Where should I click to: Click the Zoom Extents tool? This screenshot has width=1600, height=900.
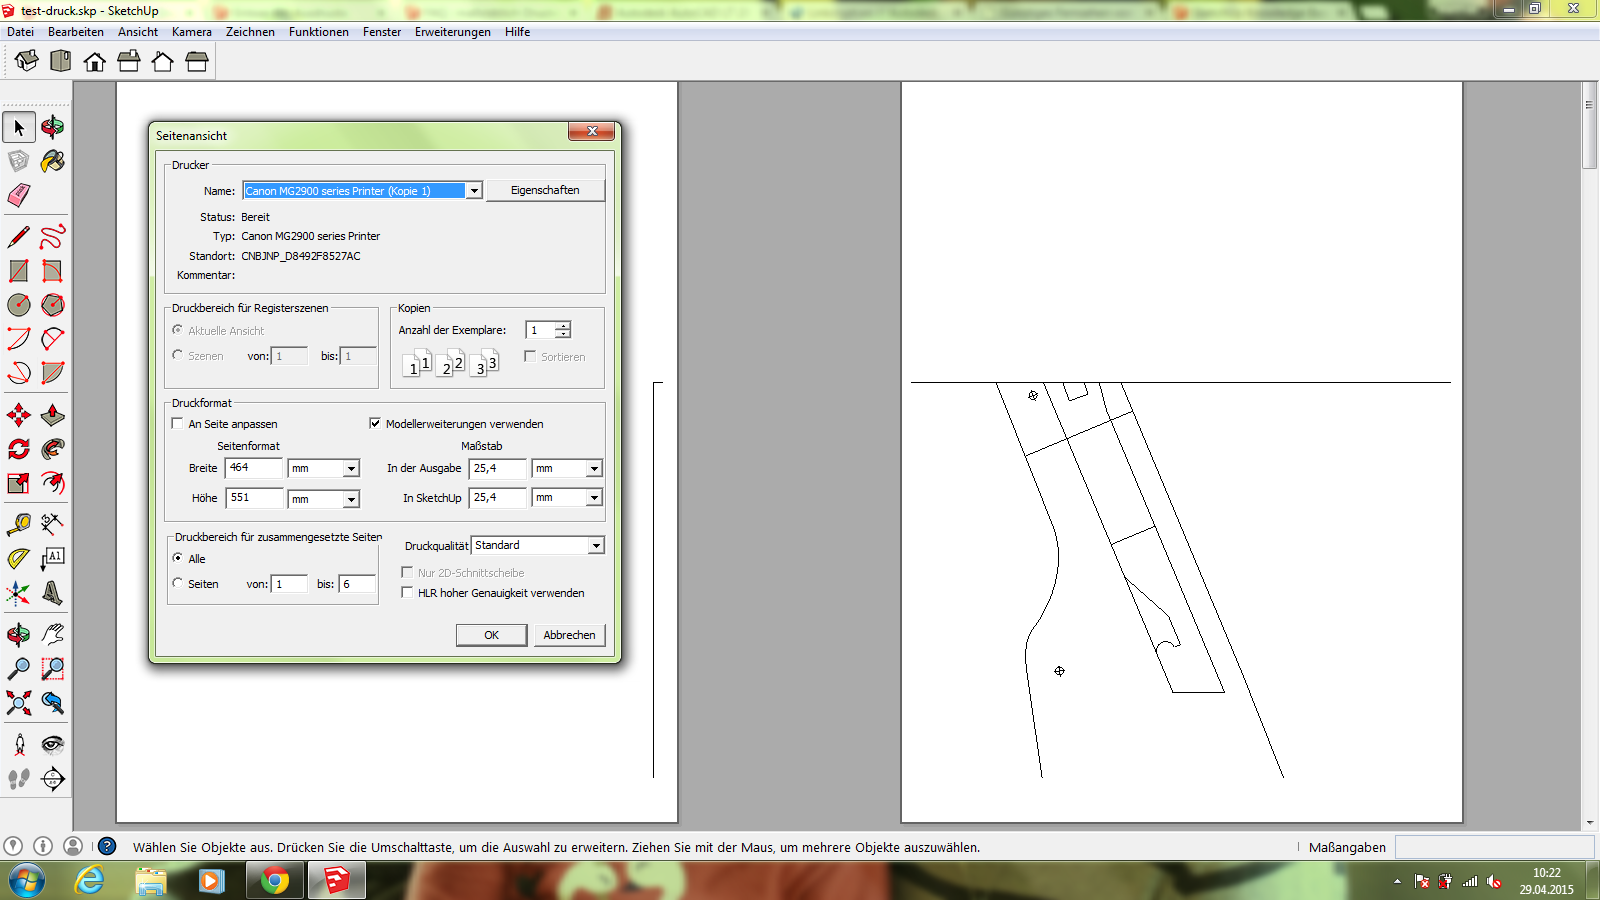click(x=19, y=703)
